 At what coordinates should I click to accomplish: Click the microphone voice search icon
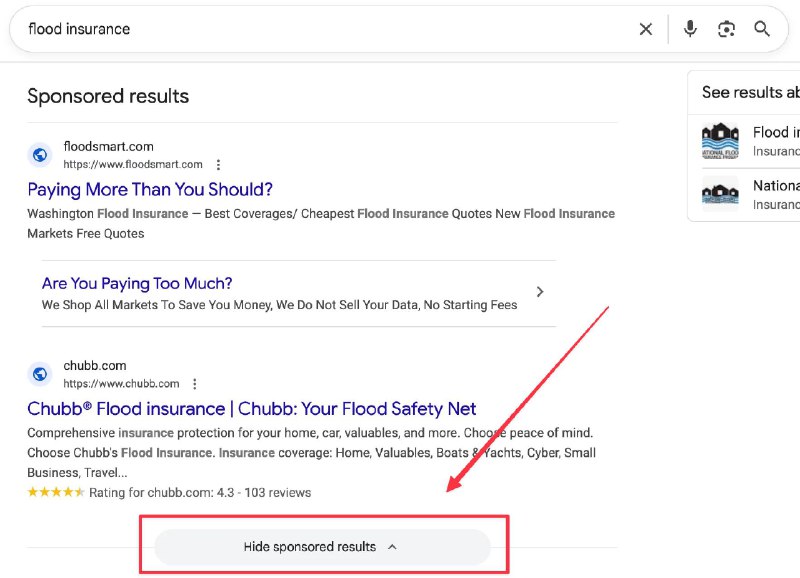[690, 29]
